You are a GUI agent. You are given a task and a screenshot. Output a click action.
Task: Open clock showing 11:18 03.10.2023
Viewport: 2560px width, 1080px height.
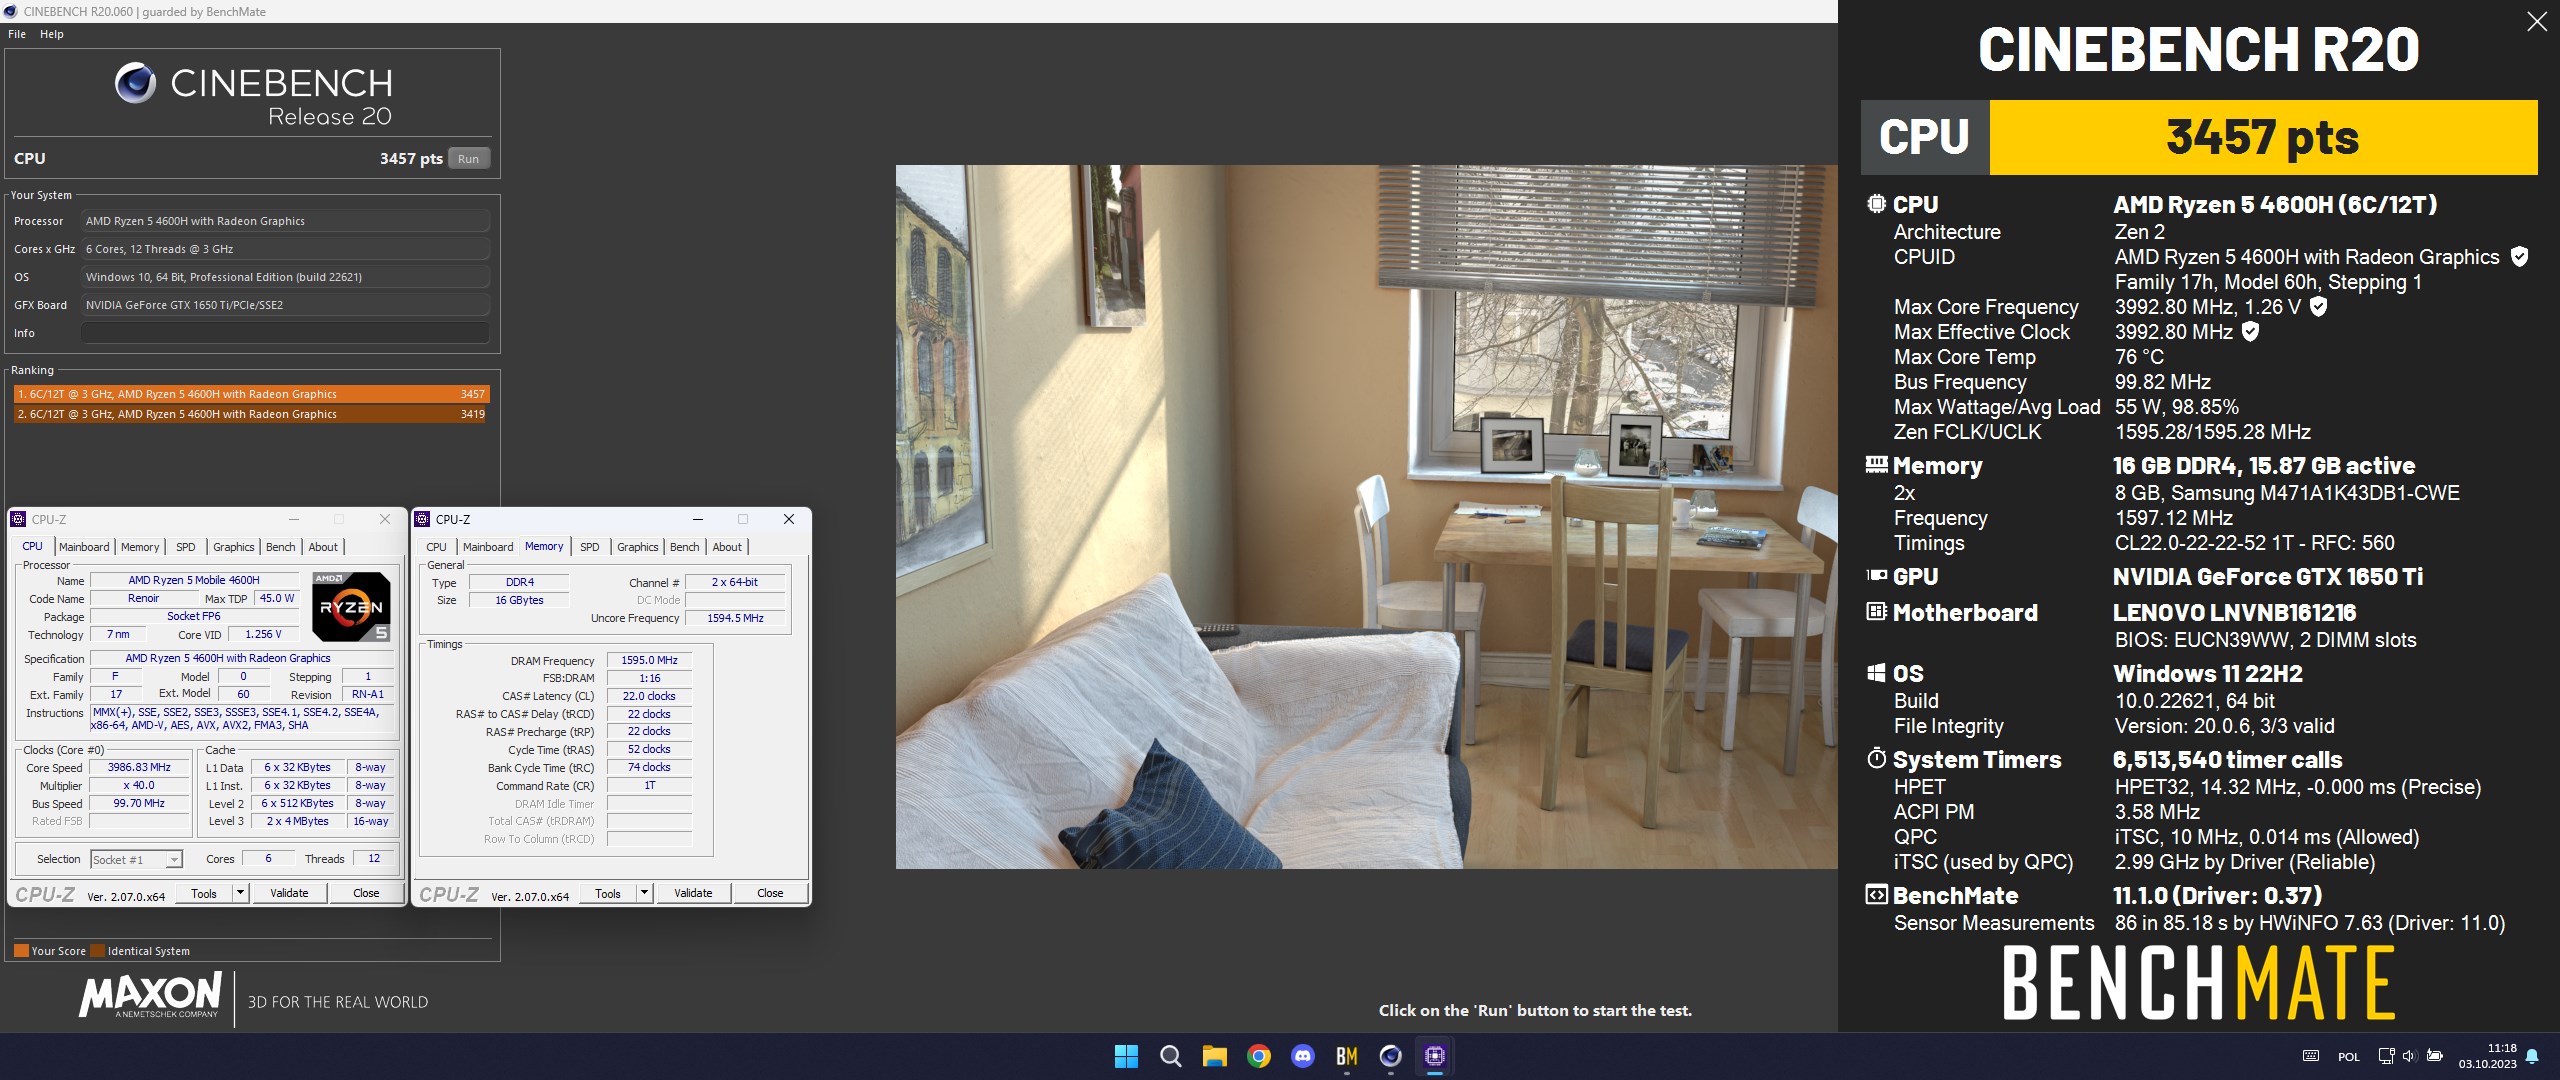click(x=2488, y=1056)
